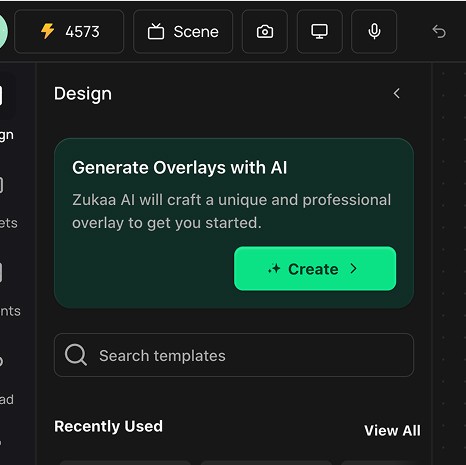Click the Recently Used section title
Image resolution: width=466 pixels, height=465 pixels.
[108, 426]
